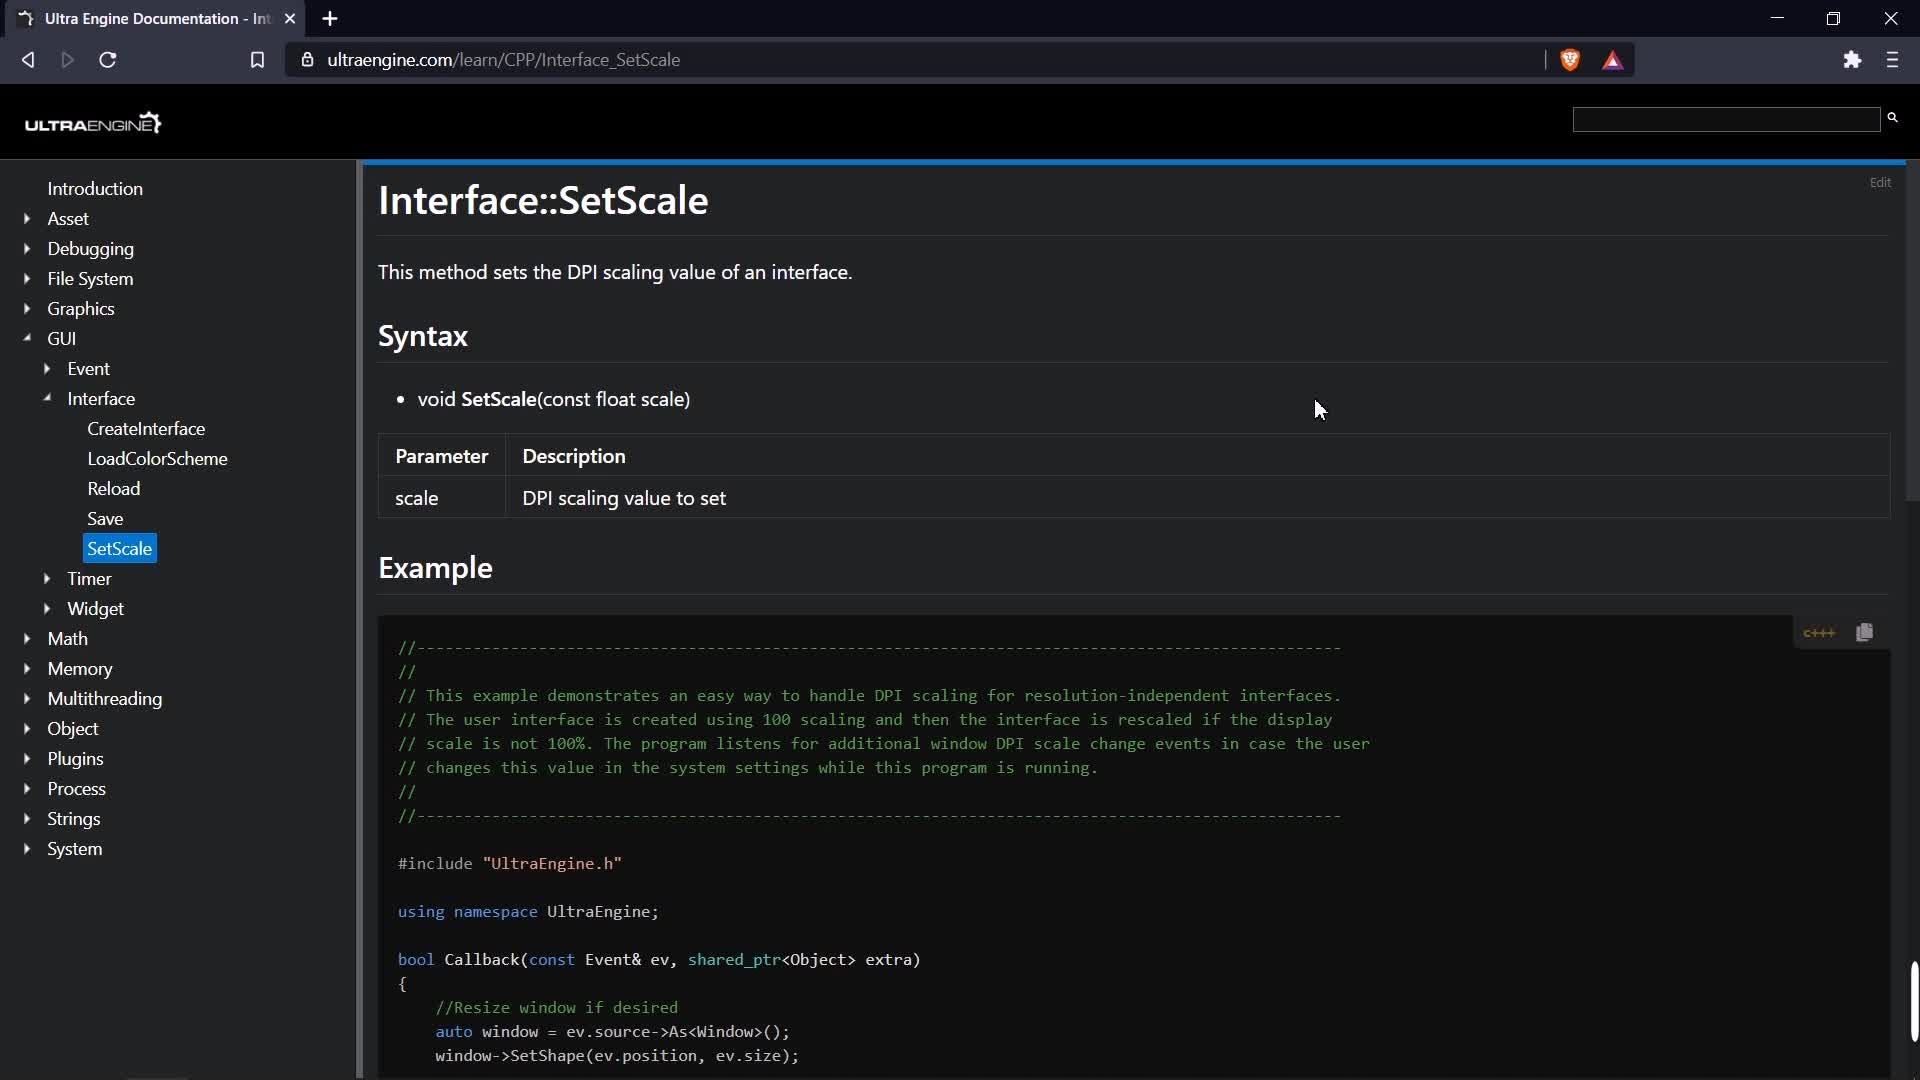Click the search magnifier icon
This screenshot has height=1080, width=1920.
coord(1892,118)
